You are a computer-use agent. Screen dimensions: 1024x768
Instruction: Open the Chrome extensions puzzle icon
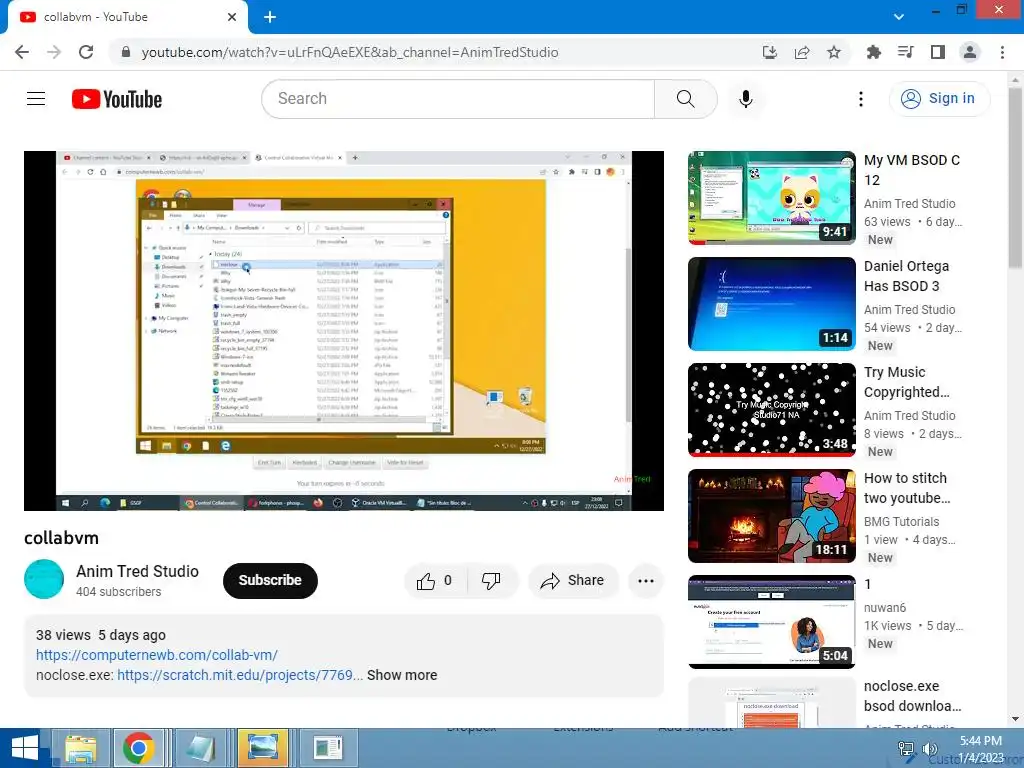click(x=873, y=52)
